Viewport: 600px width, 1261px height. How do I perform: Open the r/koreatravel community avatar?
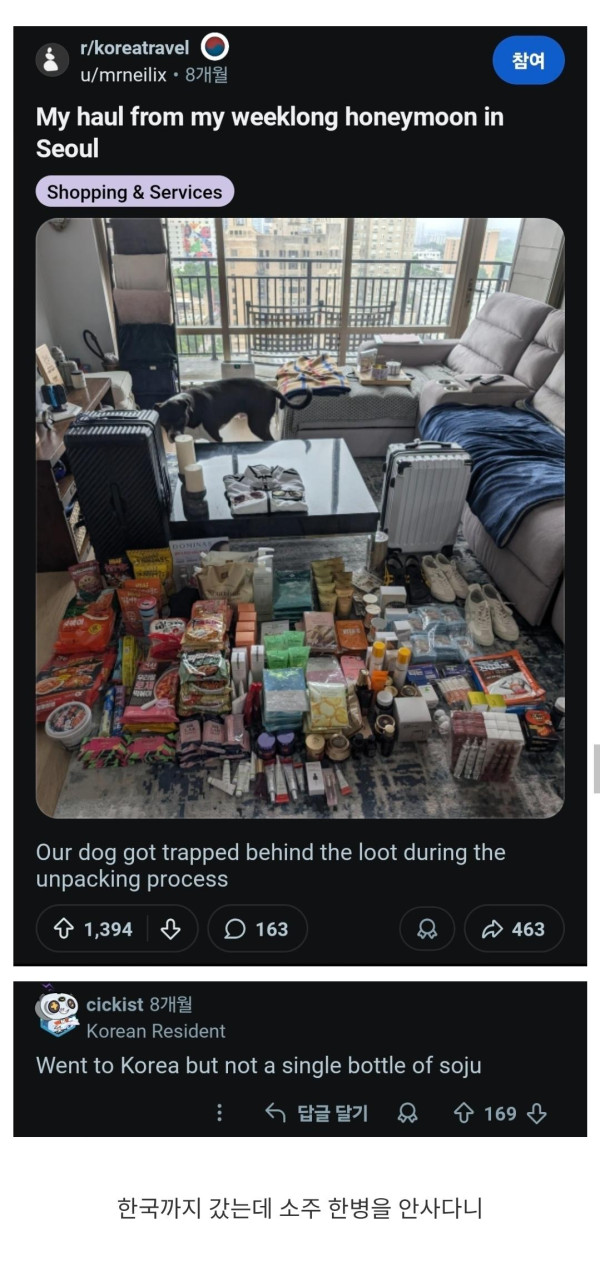(52, 60)
